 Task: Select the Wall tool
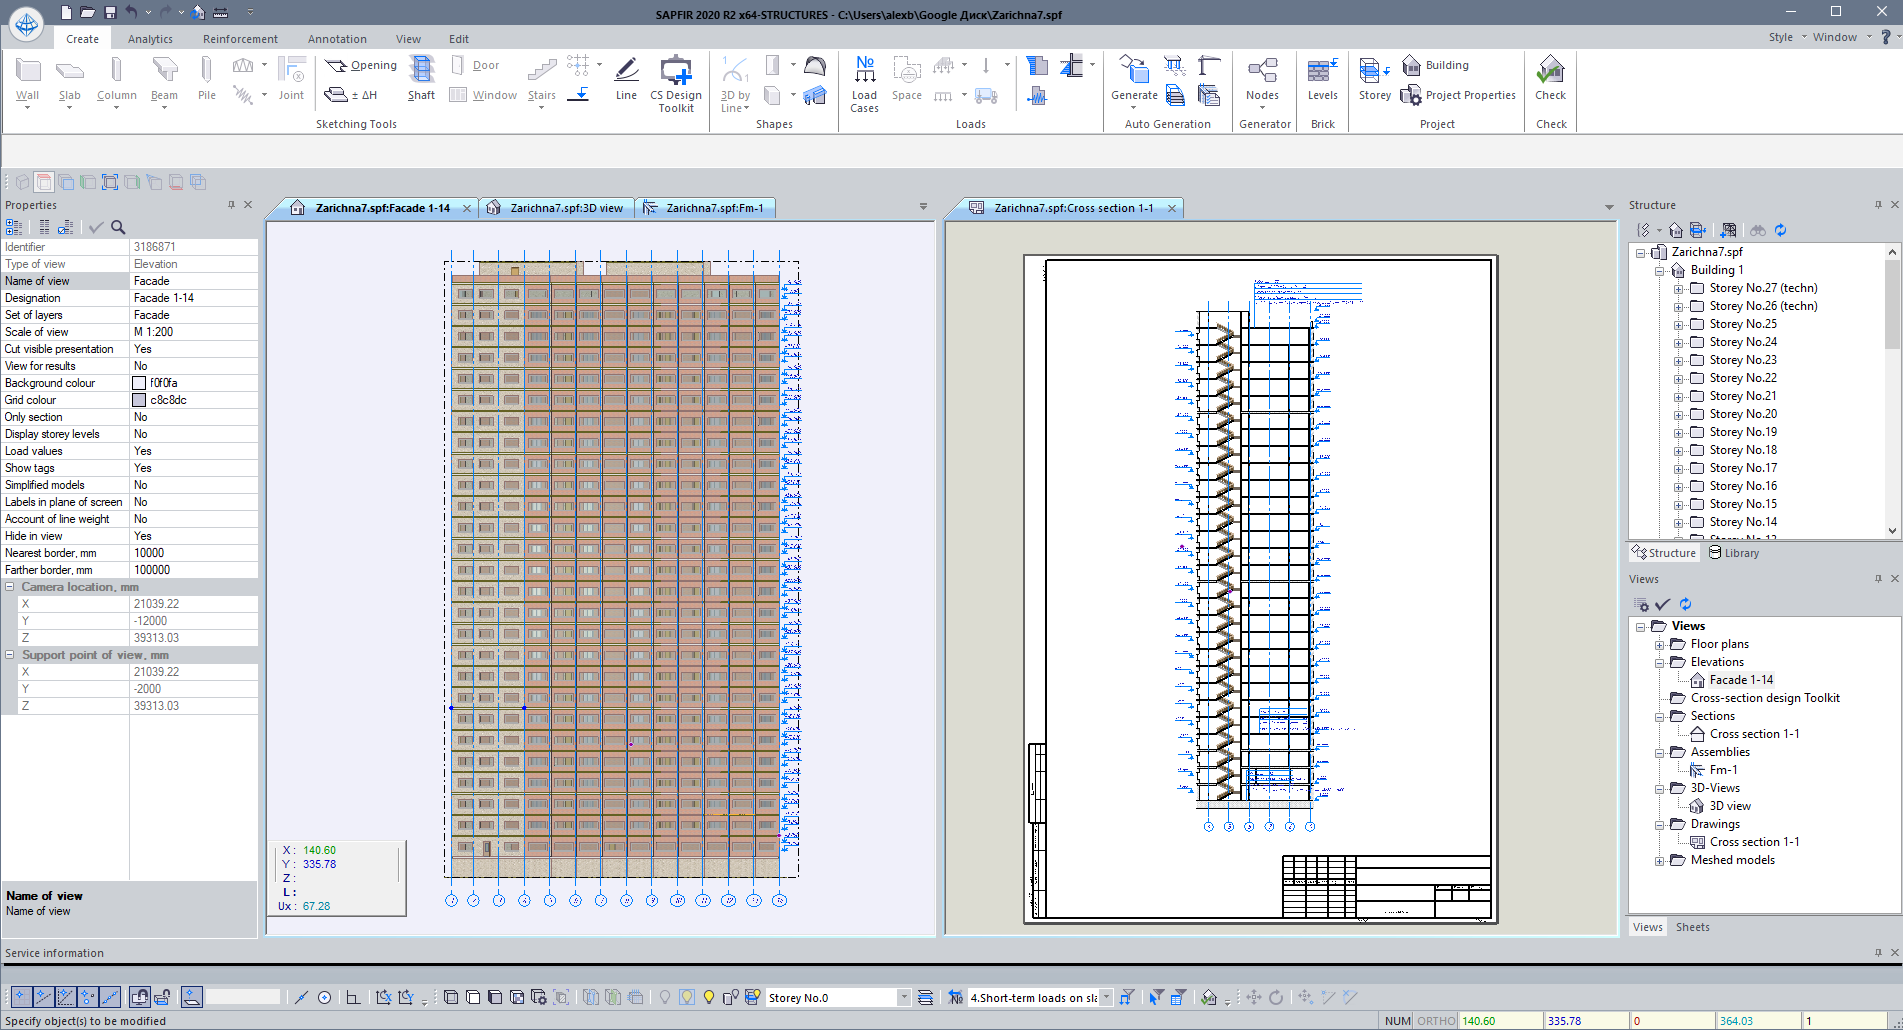(27, 80)
